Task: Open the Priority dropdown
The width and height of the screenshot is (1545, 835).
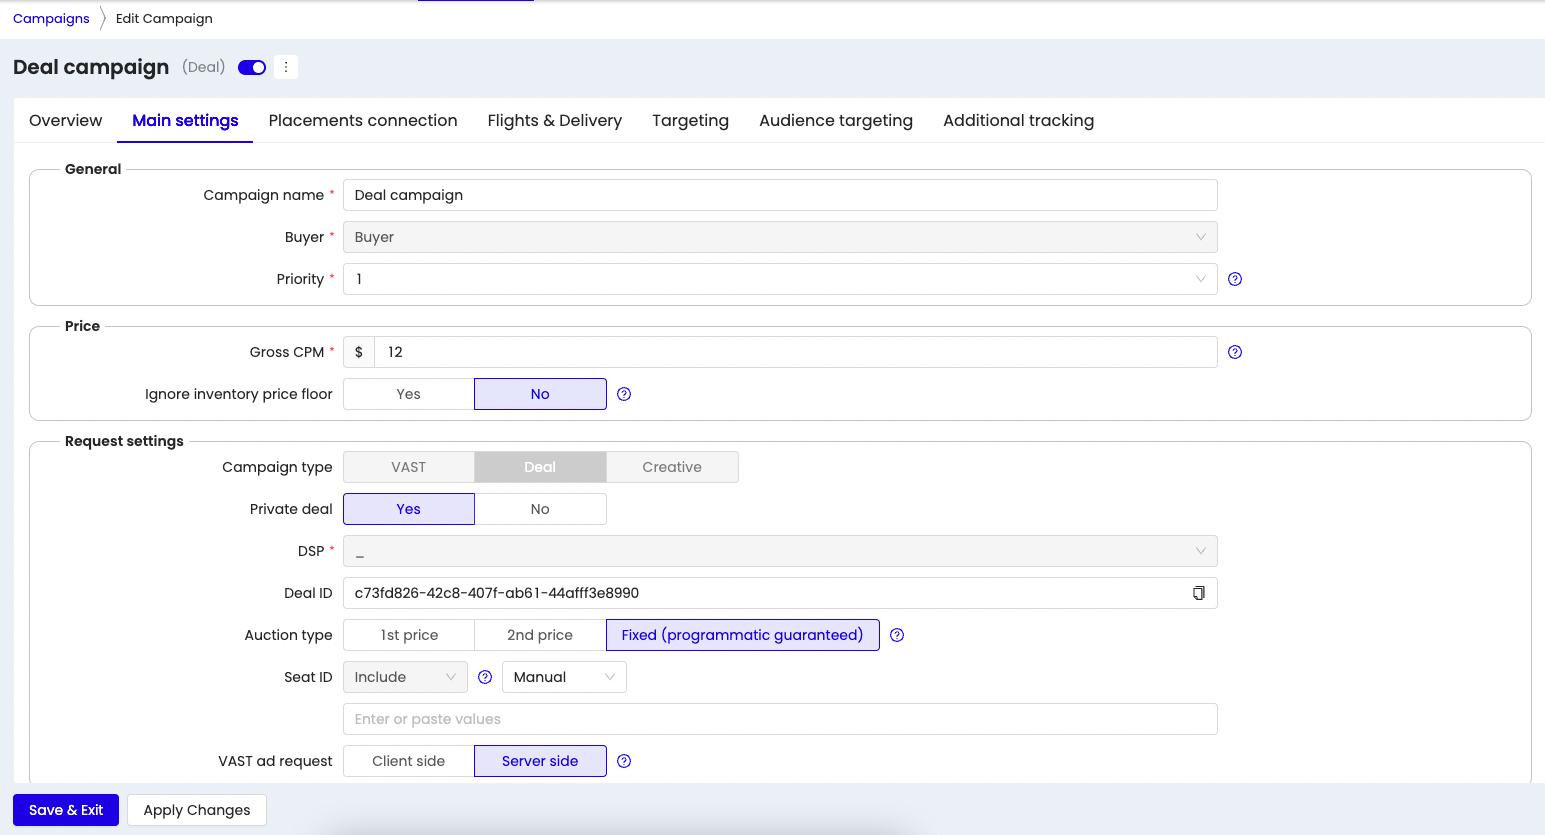Action: point(780,279)
